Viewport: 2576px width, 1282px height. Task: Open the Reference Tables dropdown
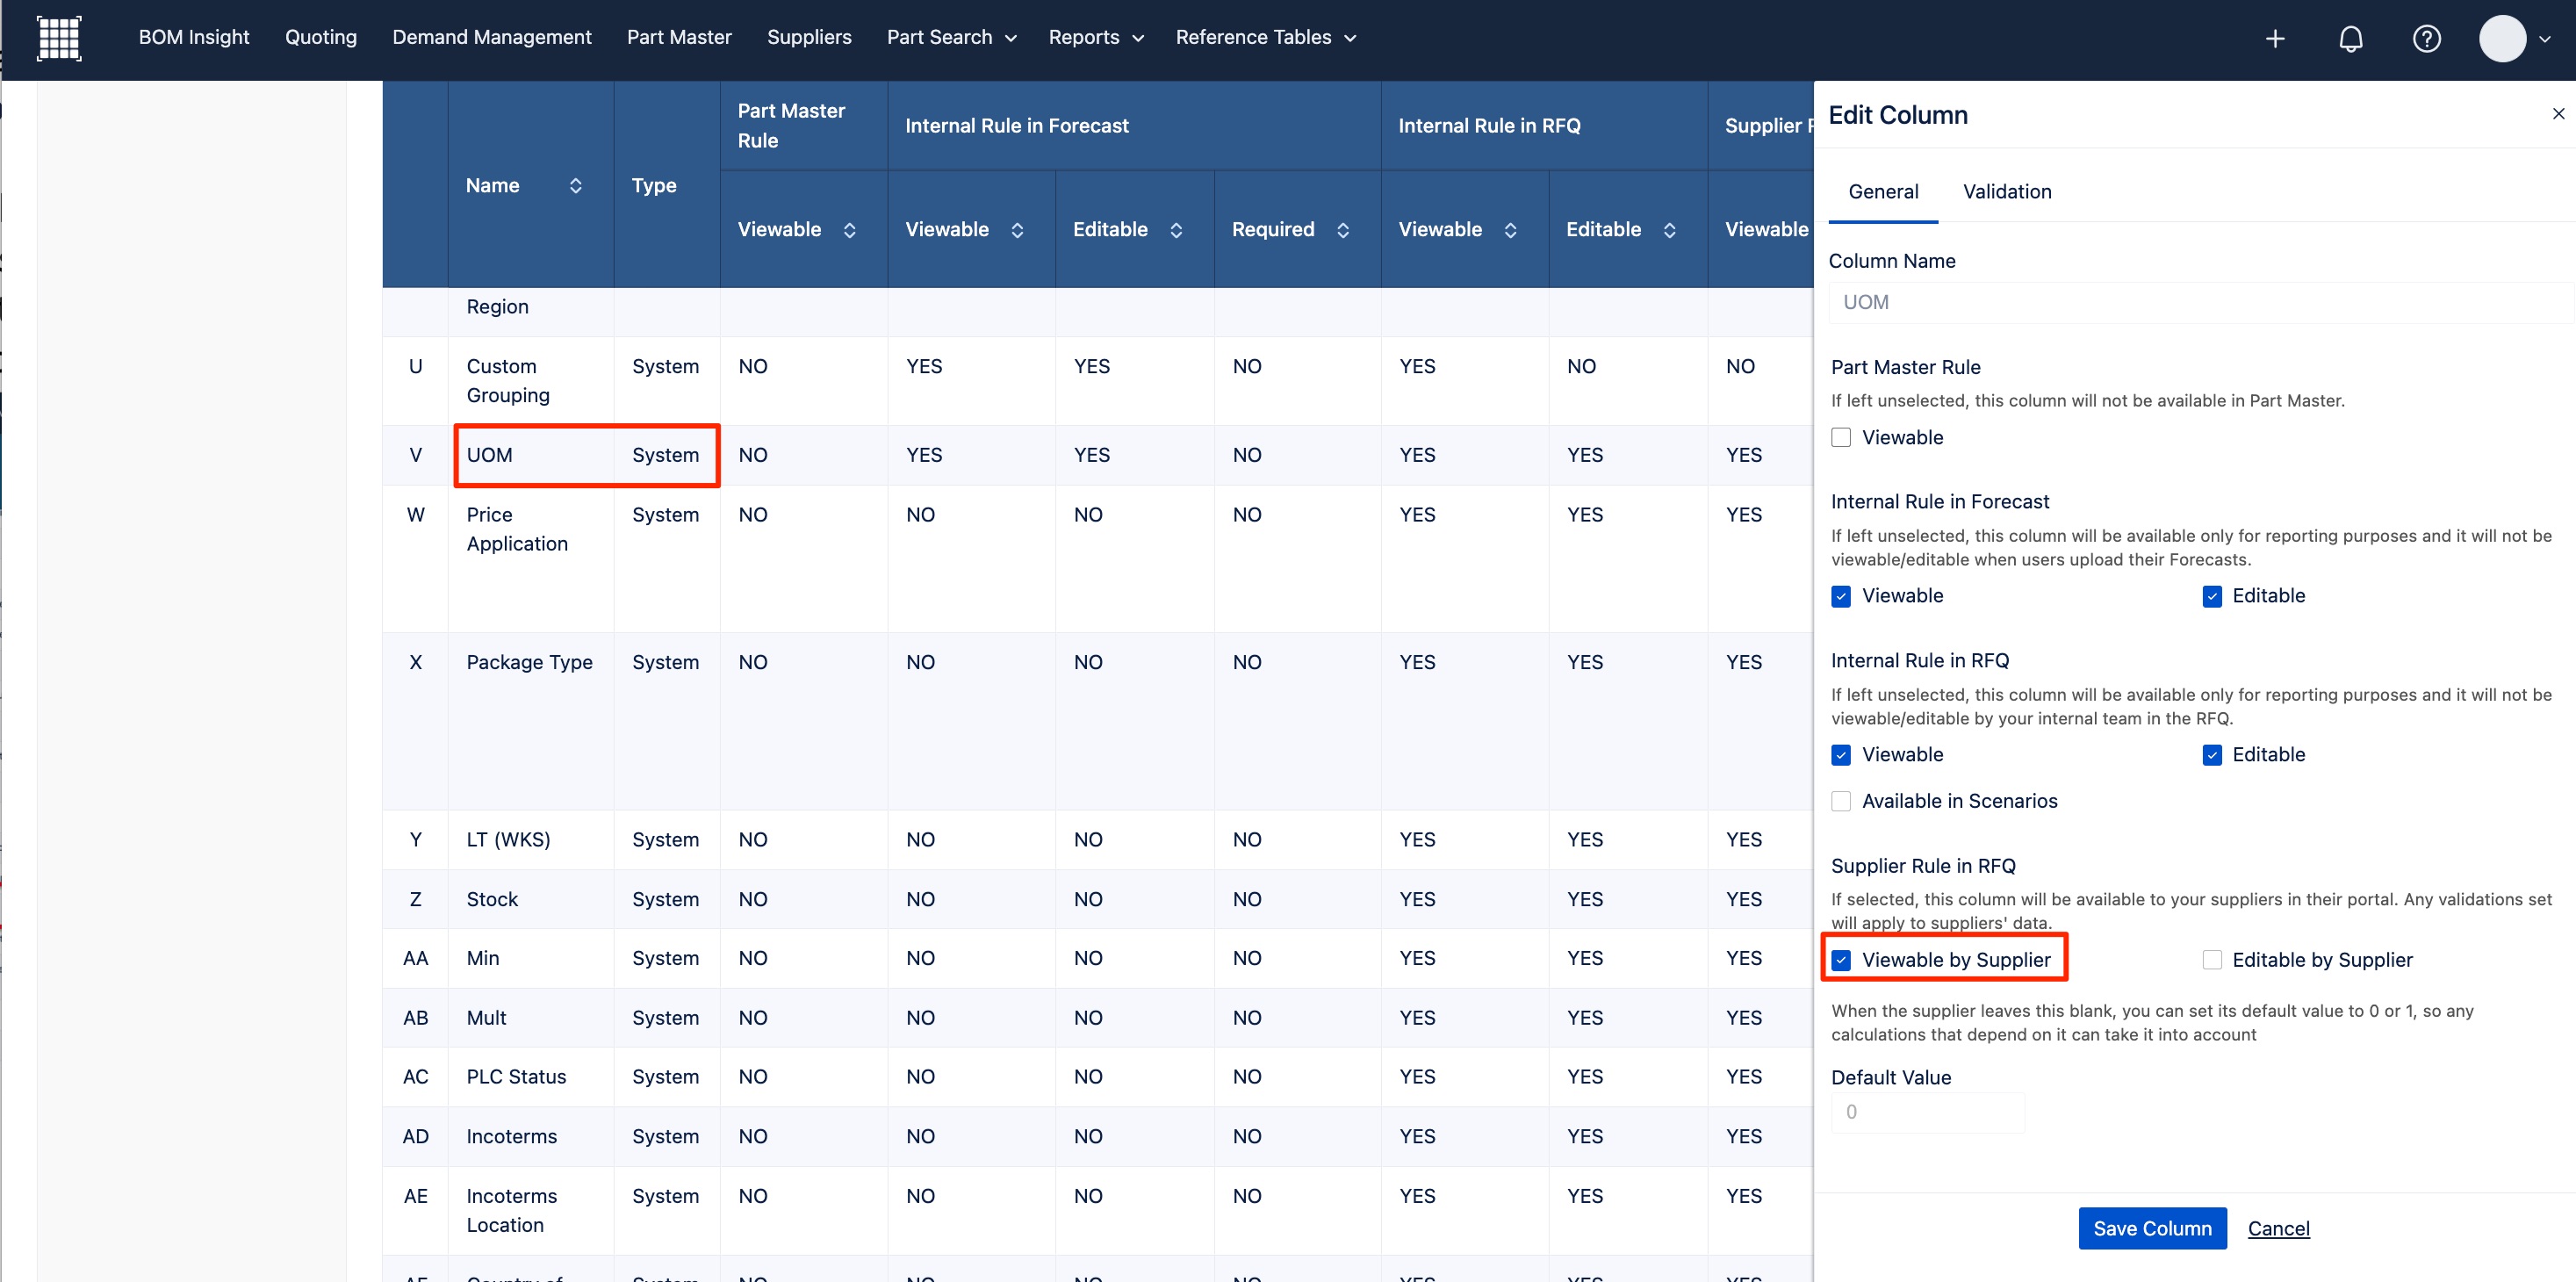pos(1266,38)
